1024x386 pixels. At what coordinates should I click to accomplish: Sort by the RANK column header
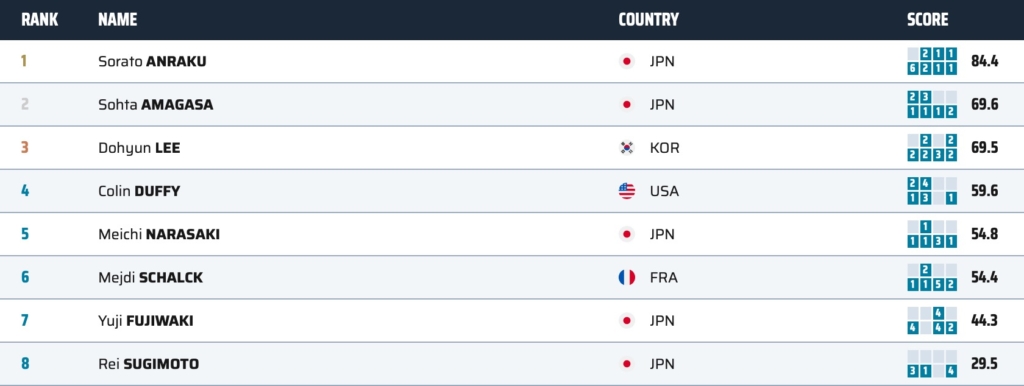[x=39, y=20]
